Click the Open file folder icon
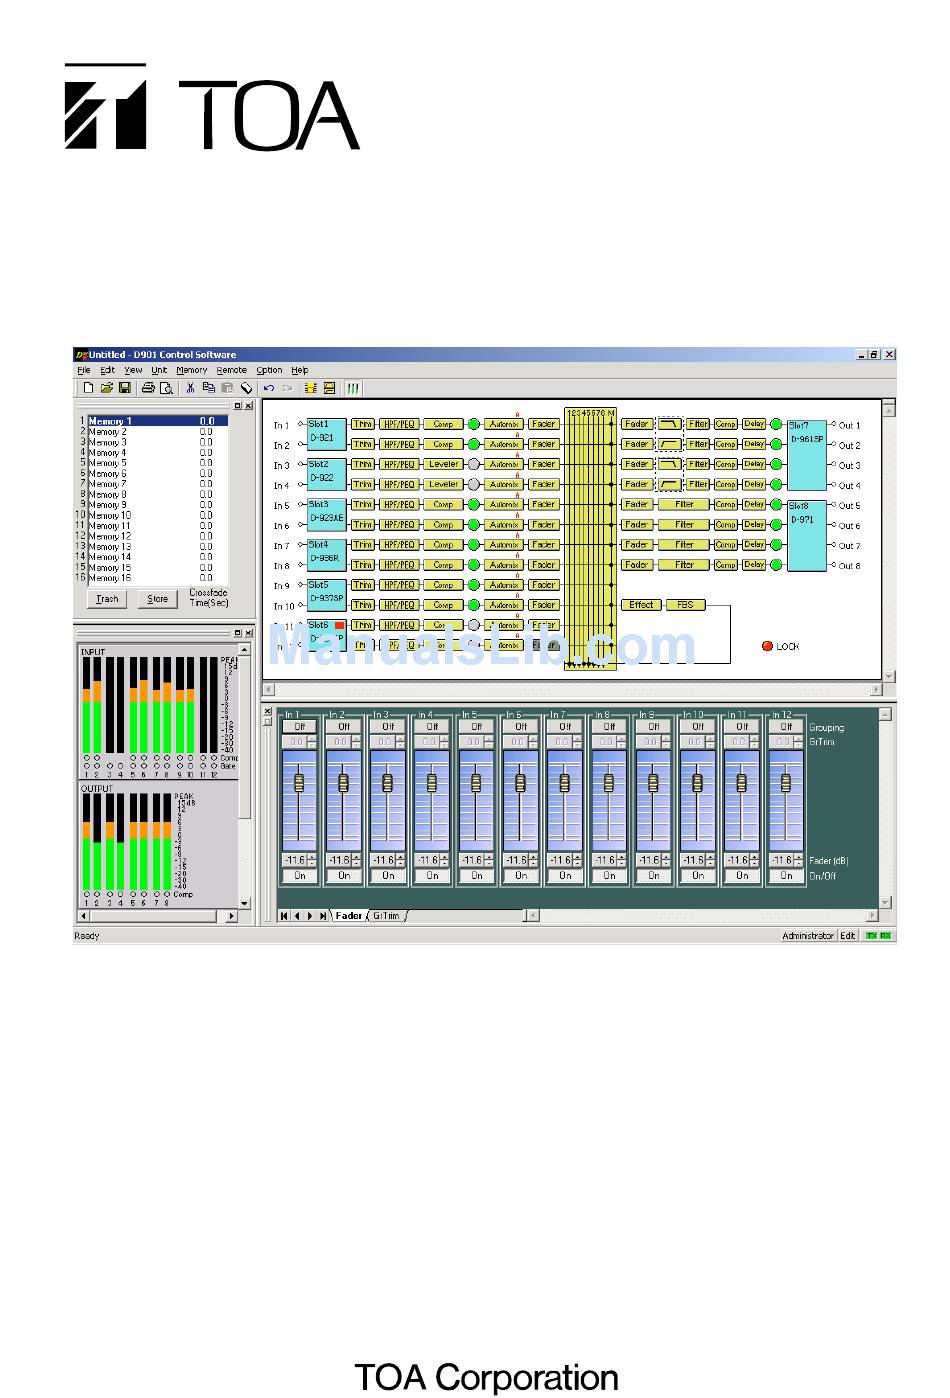 (107, 388)
